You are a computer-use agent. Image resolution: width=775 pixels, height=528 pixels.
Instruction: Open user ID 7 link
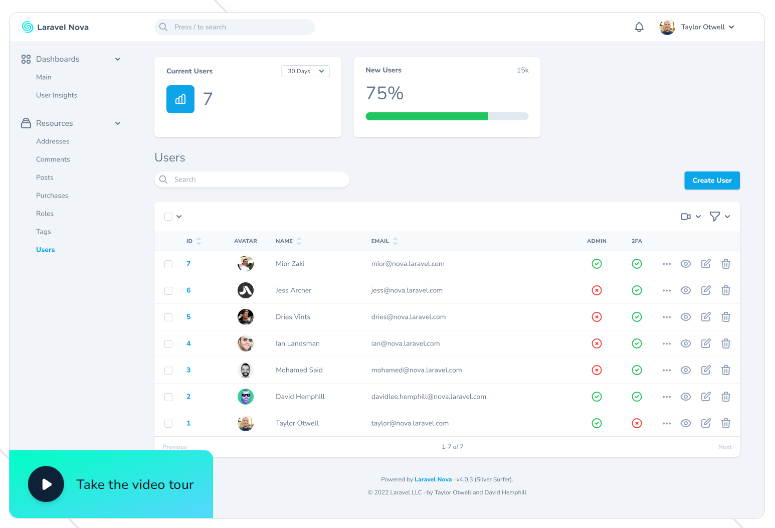tap(188, 264)
